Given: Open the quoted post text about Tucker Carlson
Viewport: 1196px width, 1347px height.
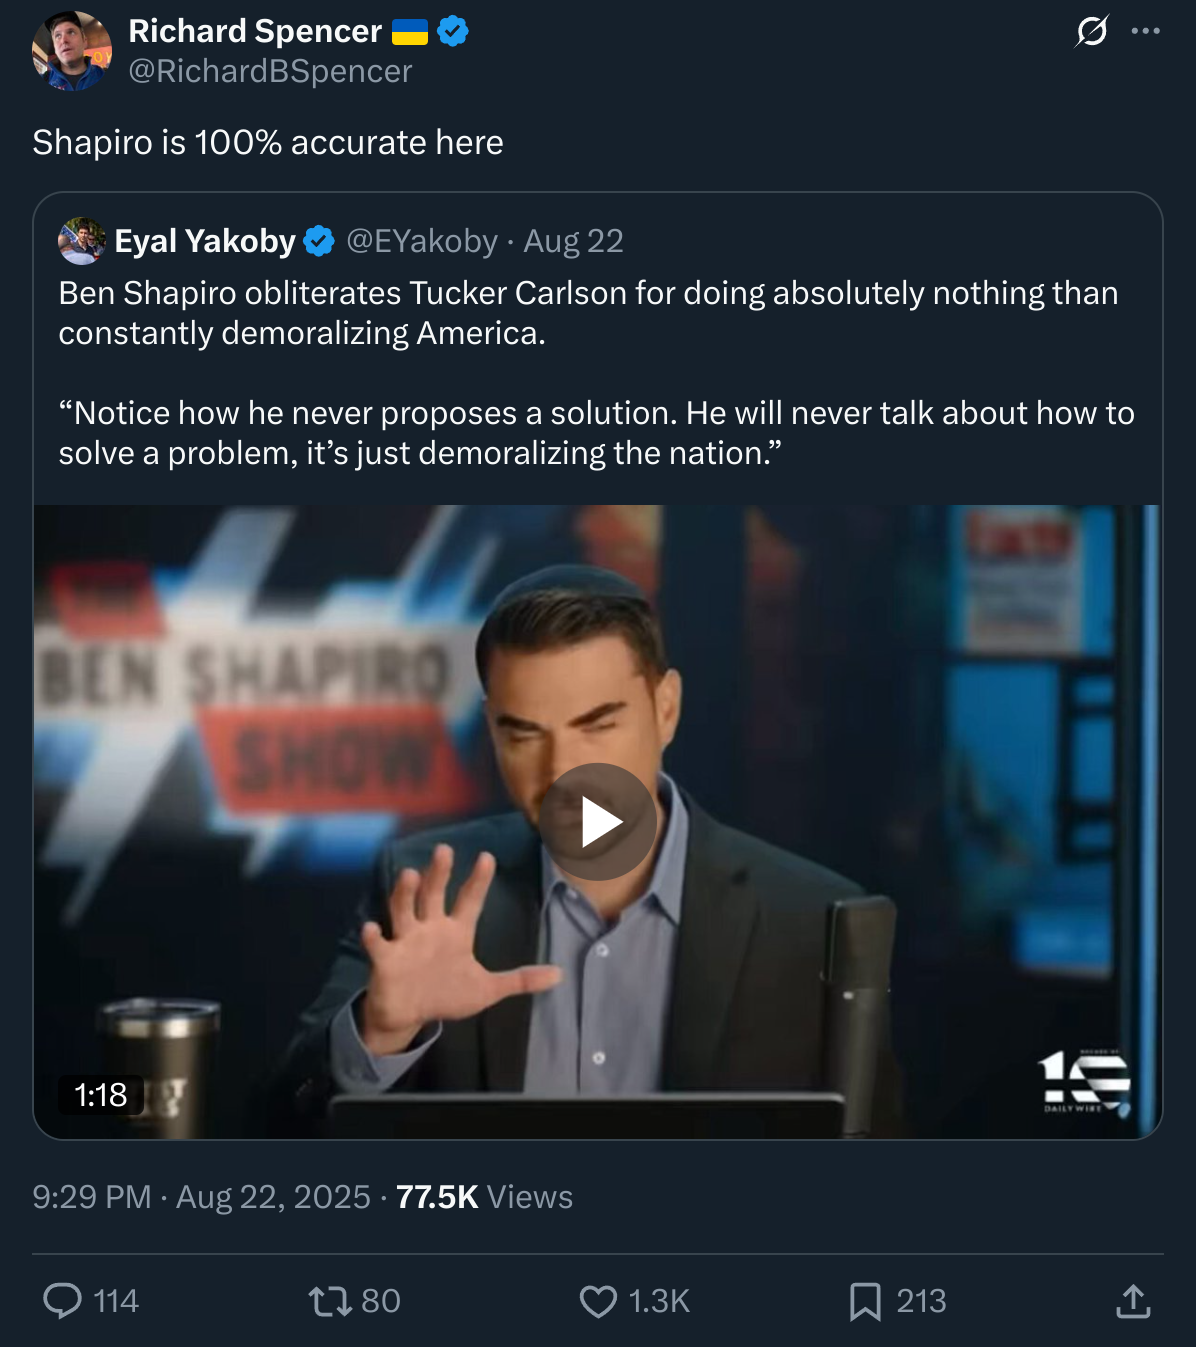Looking at the screenshot, I should (588, 313).
